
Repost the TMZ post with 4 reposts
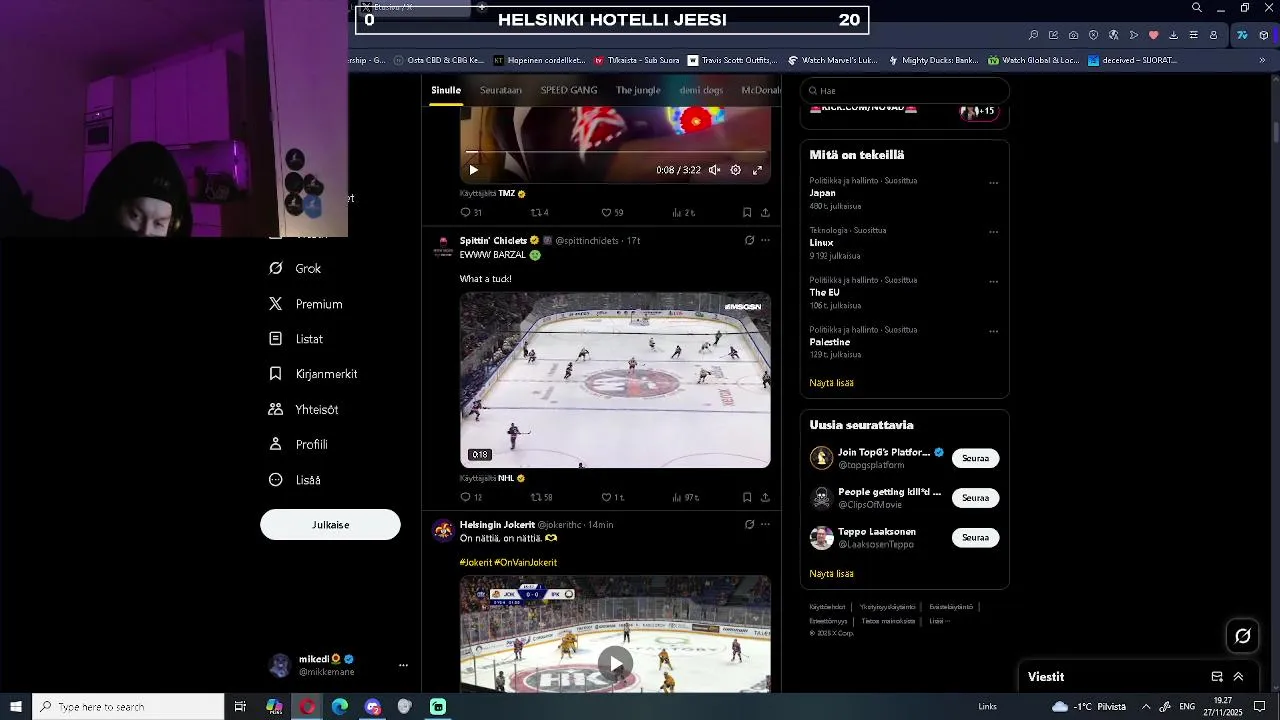(x=539, y=213)
